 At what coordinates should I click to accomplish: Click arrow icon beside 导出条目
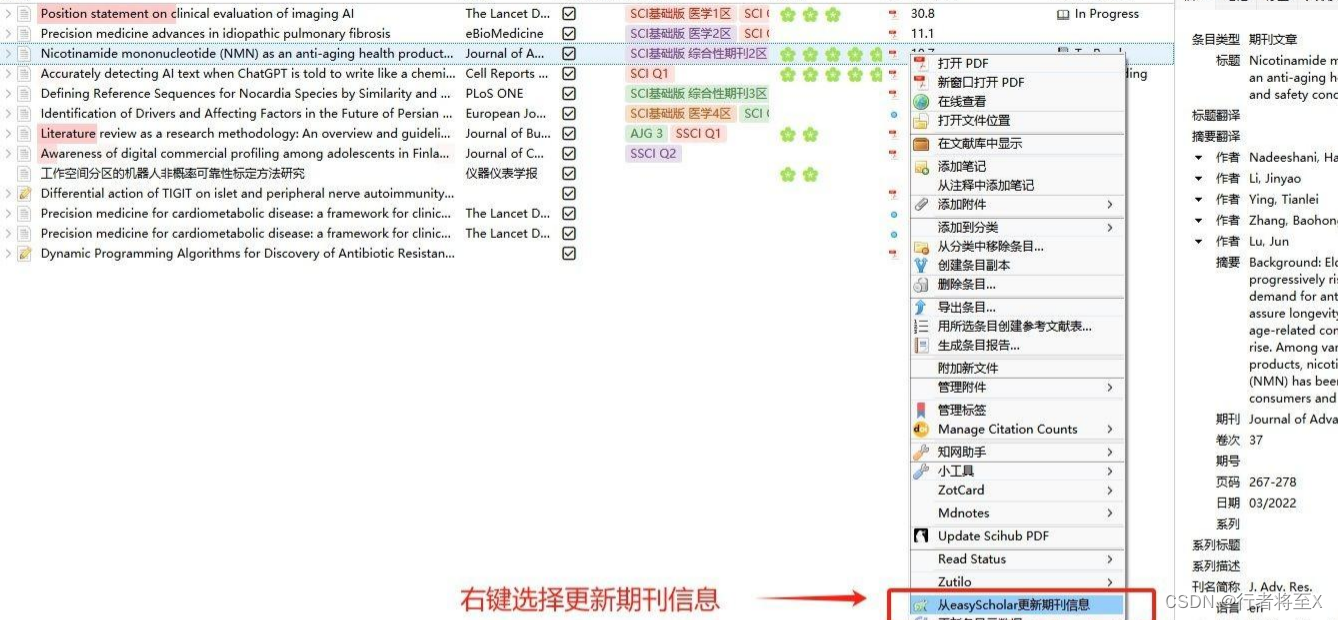pos(921,307)
